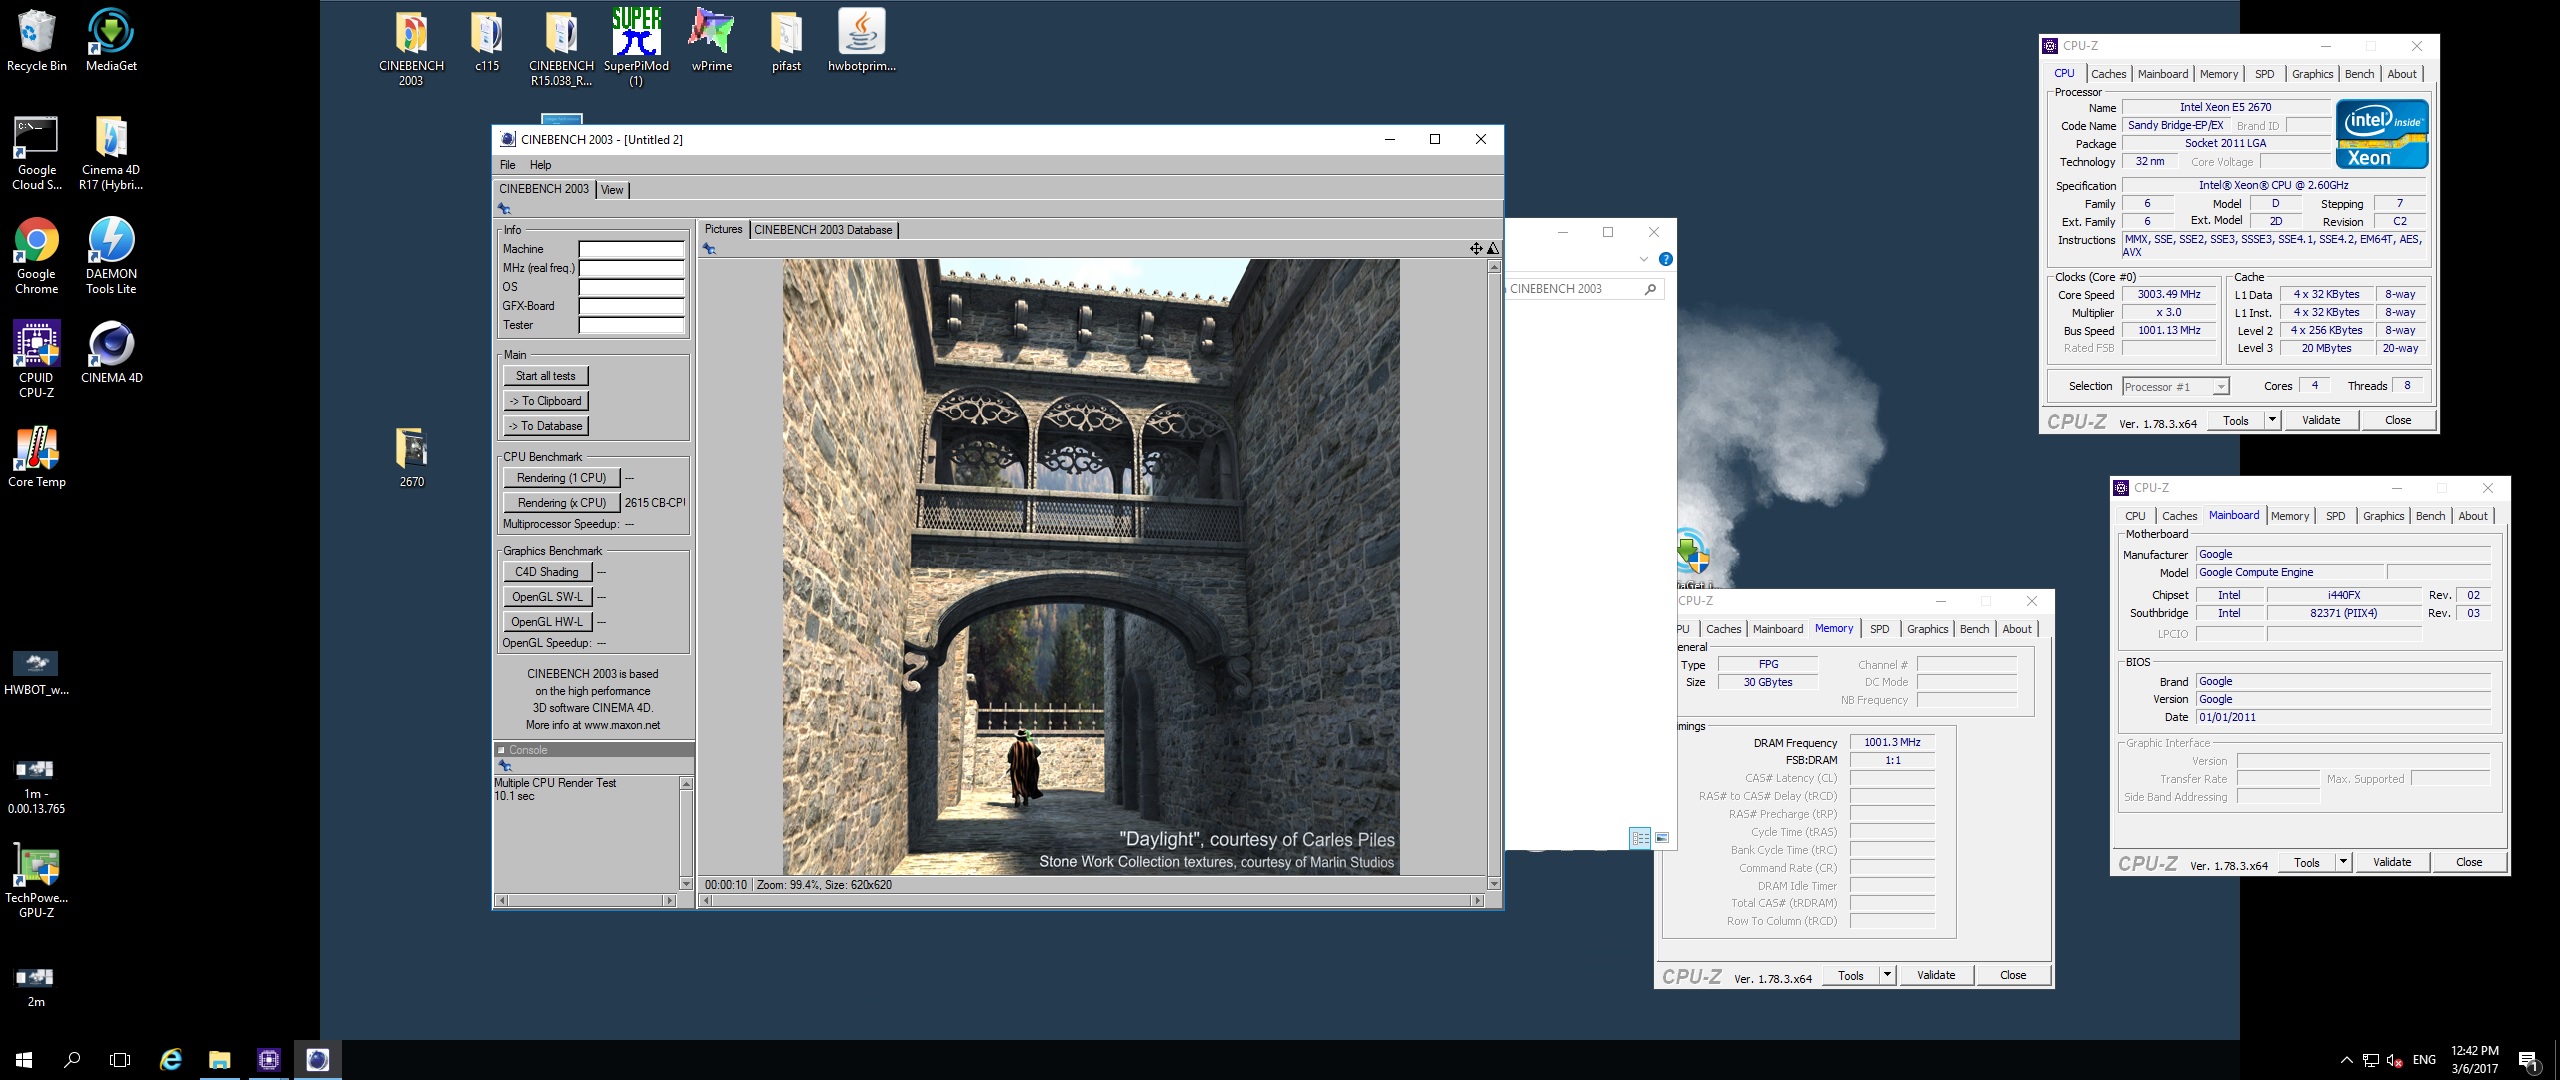Run Rendering (x CPU) benchmark
2560x1080 pixels.
pyautogui.click(x=561, y=503)
